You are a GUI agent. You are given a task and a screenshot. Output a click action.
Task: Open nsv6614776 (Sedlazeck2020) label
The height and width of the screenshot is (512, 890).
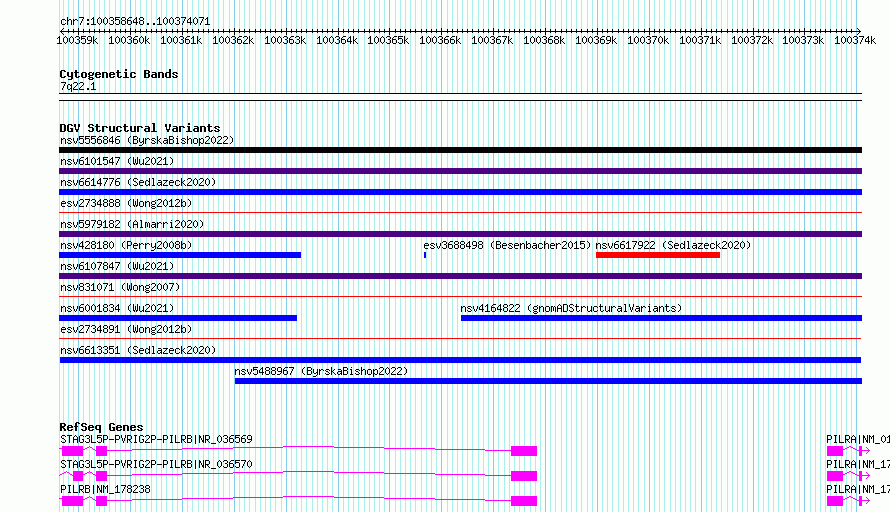(138, 182)
